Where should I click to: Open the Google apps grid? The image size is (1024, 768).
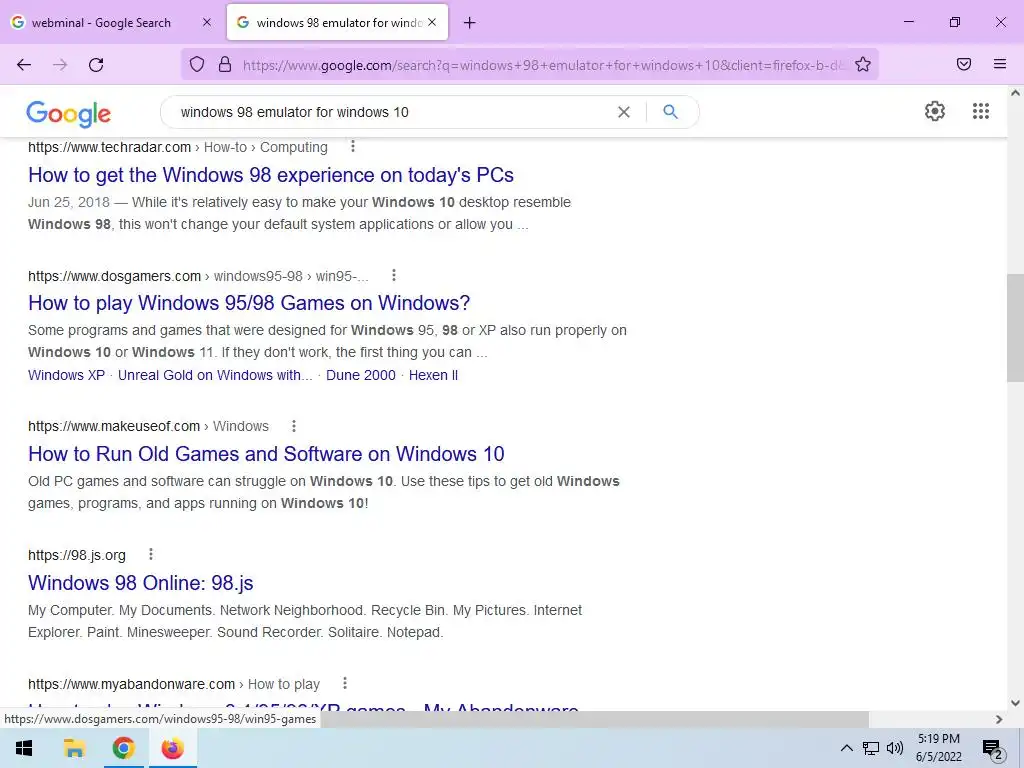tap(981, 111)
